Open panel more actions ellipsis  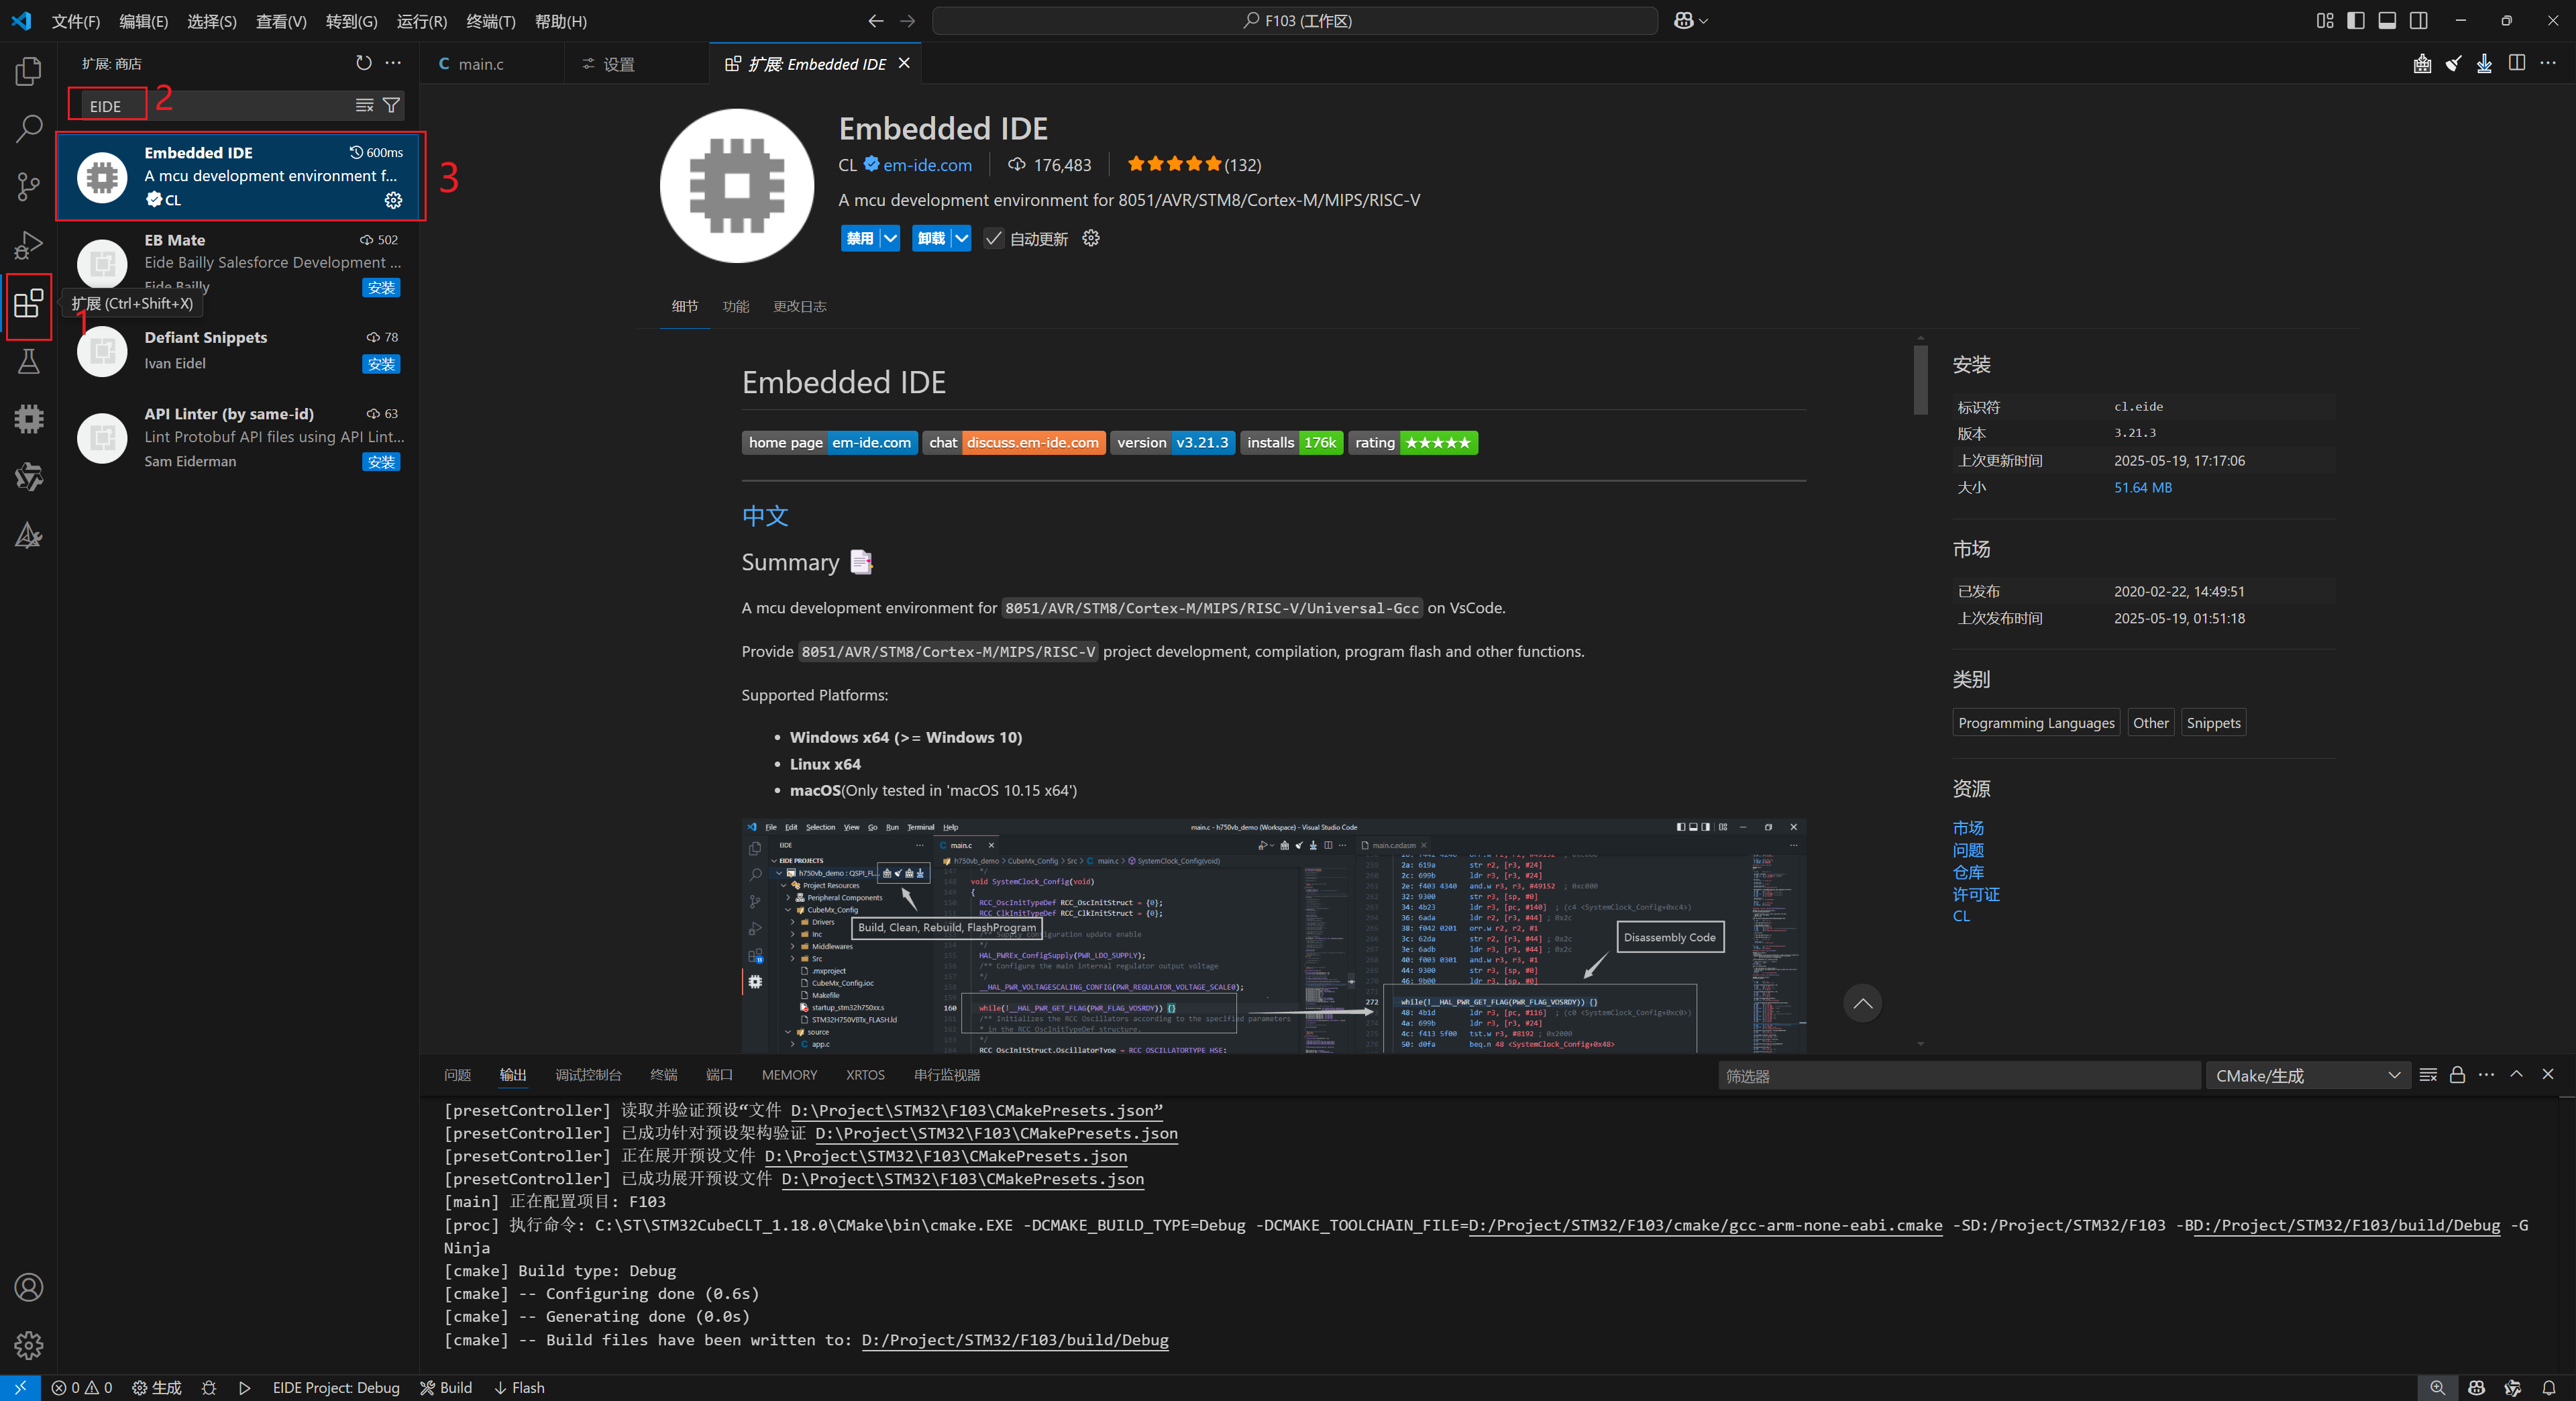click(2487, 1075)
